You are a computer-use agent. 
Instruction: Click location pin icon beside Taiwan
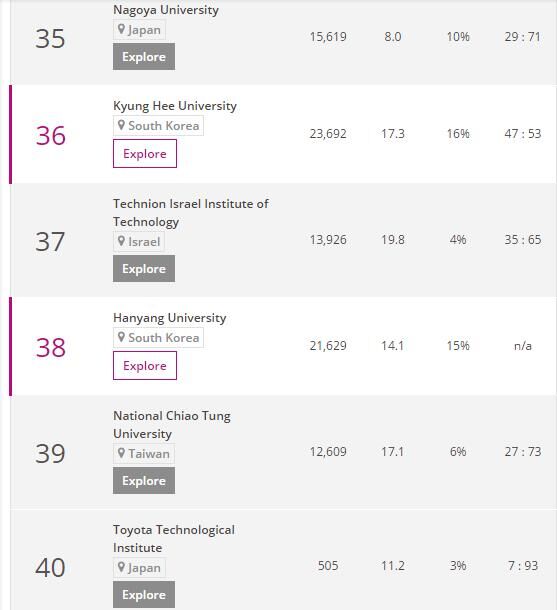coord(121,453)
